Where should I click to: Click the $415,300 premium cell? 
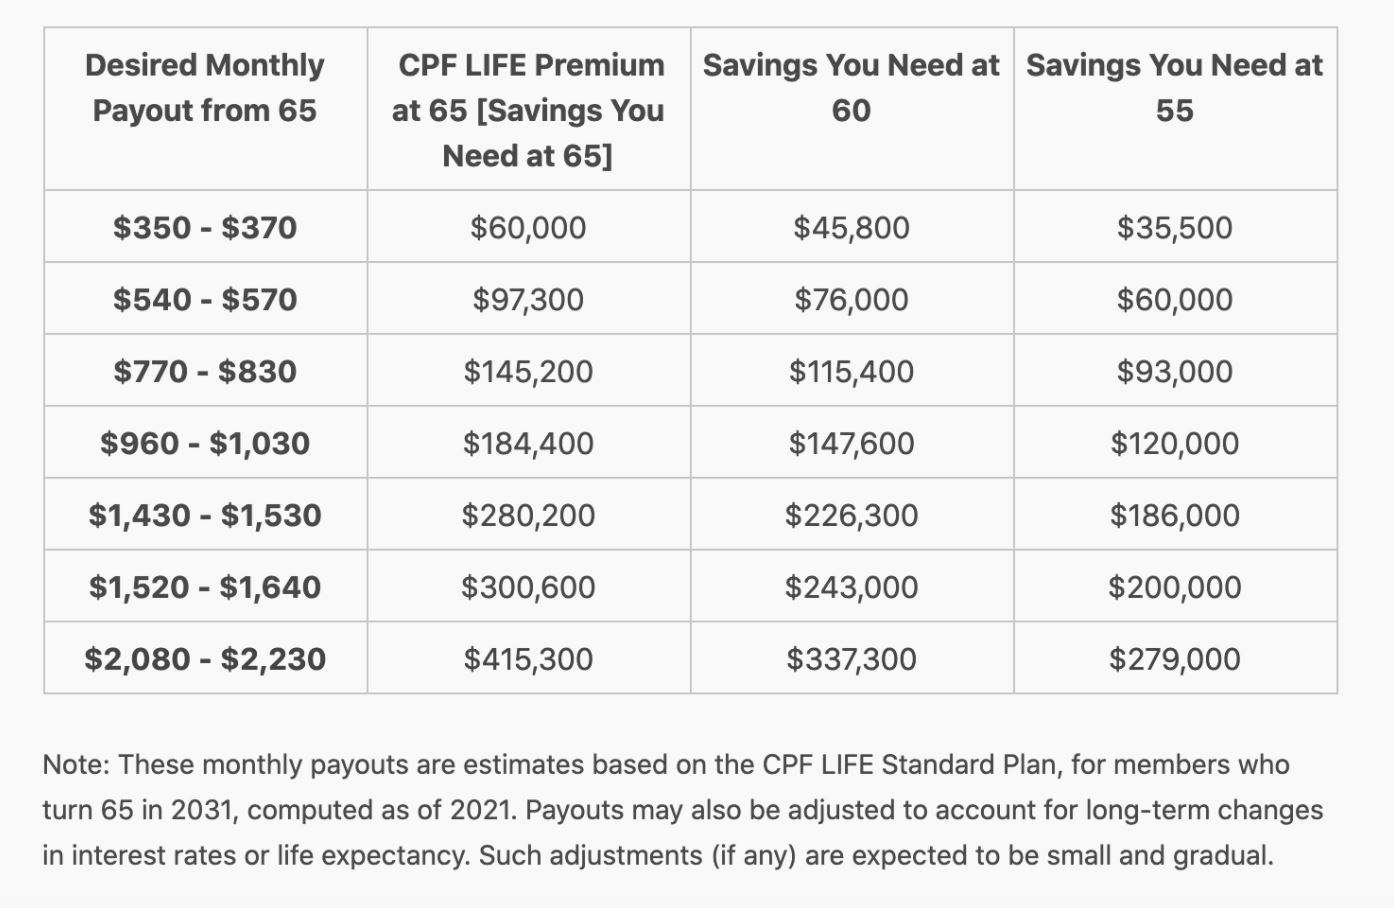pos(528,659)
